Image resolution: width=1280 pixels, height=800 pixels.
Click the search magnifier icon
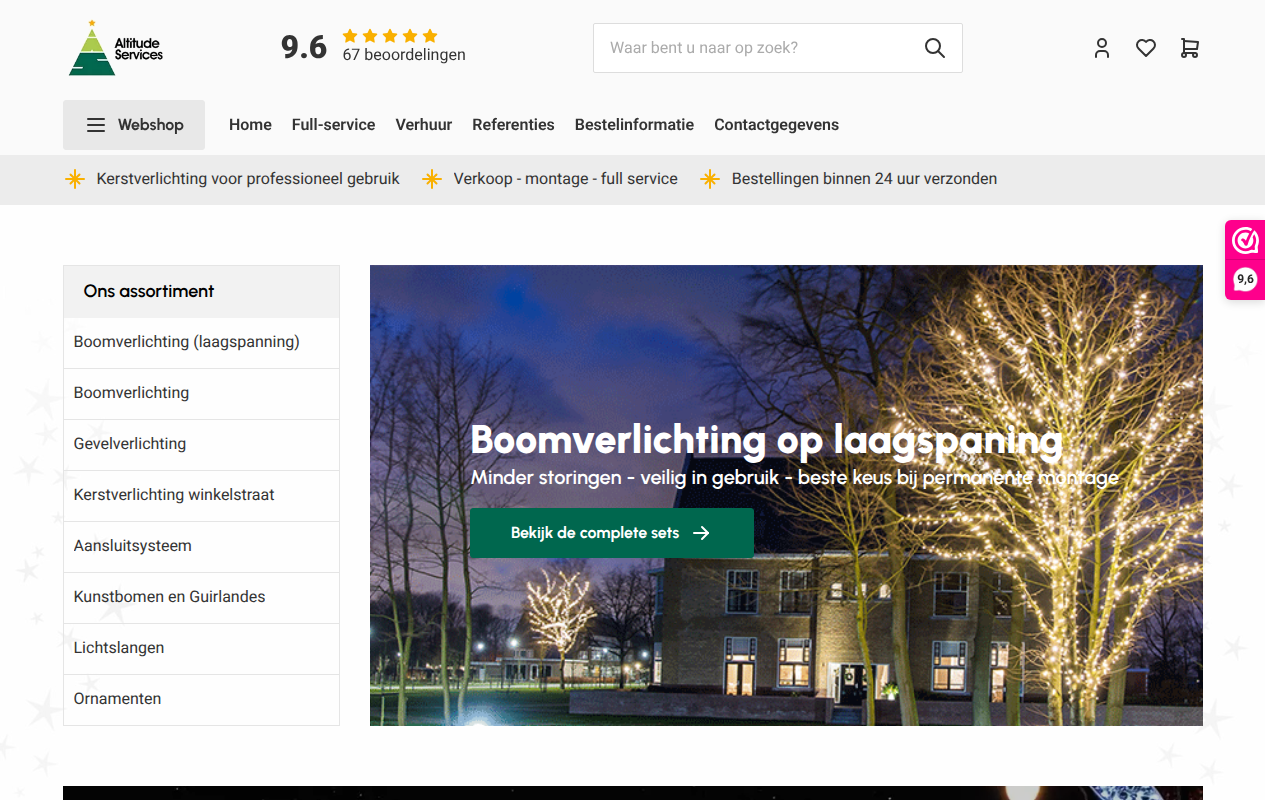tap(934, 48)
